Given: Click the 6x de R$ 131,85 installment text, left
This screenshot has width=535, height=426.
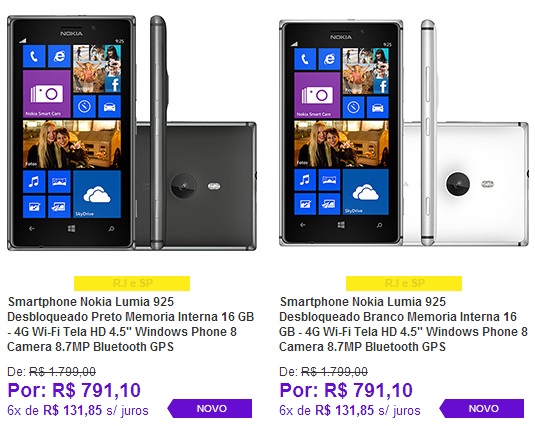Looking at the screenshot, I should (x=78, y=410).
